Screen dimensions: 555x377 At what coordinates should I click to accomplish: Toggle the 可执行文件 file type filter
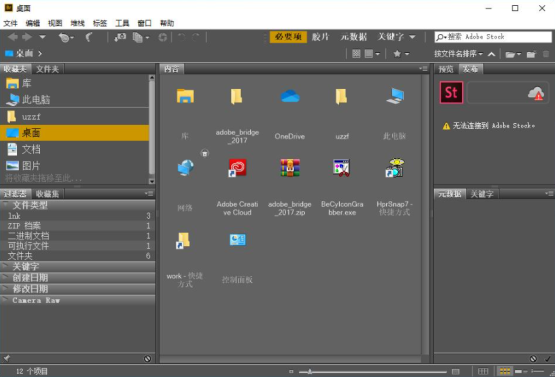(x=77, y=246)
